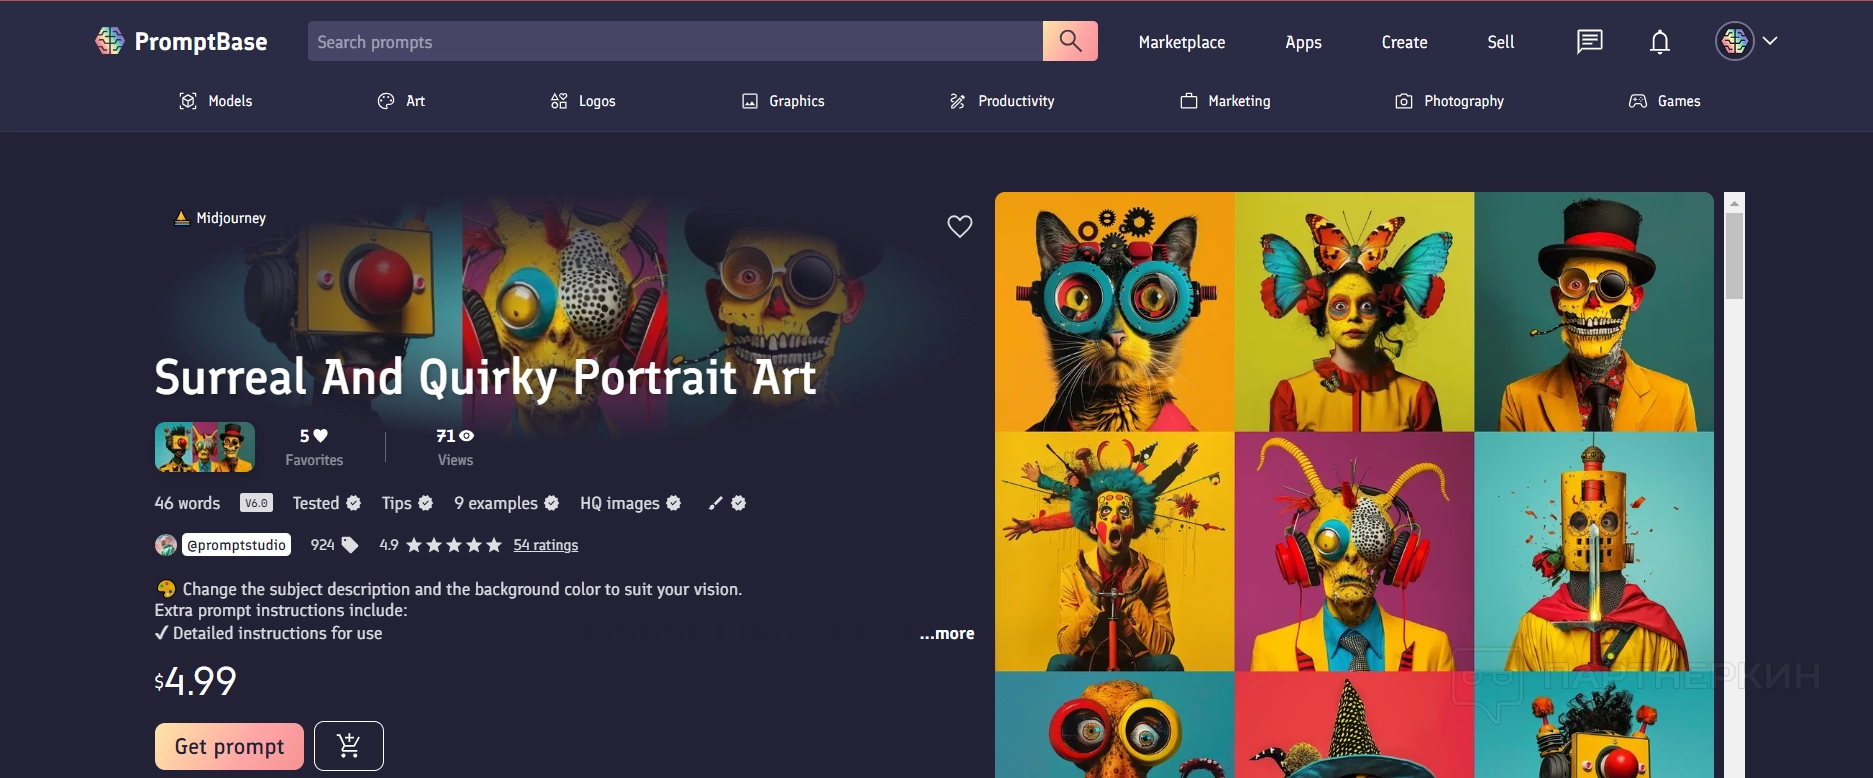This screenshot has height=778, width=1873.
Task: Click the "Detailed instructions for use" line
Action: (x=268, y=633)
